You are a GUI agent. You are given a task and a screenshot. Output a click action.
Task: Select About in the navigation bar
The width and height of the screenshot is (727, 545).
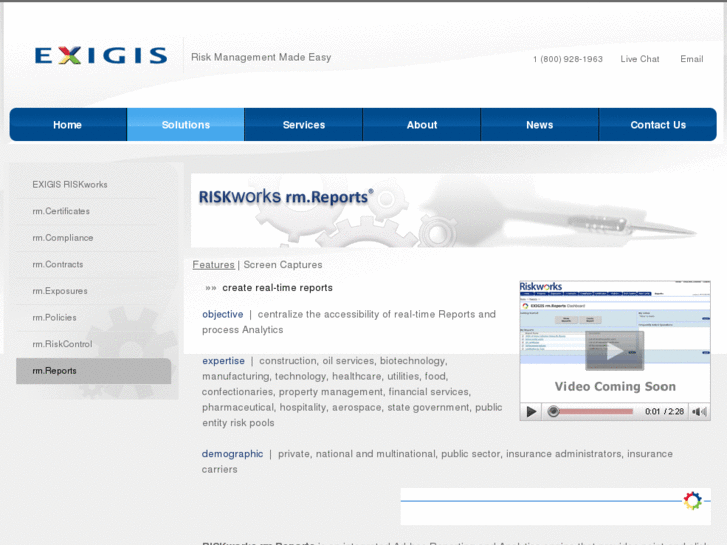(422, 125)
